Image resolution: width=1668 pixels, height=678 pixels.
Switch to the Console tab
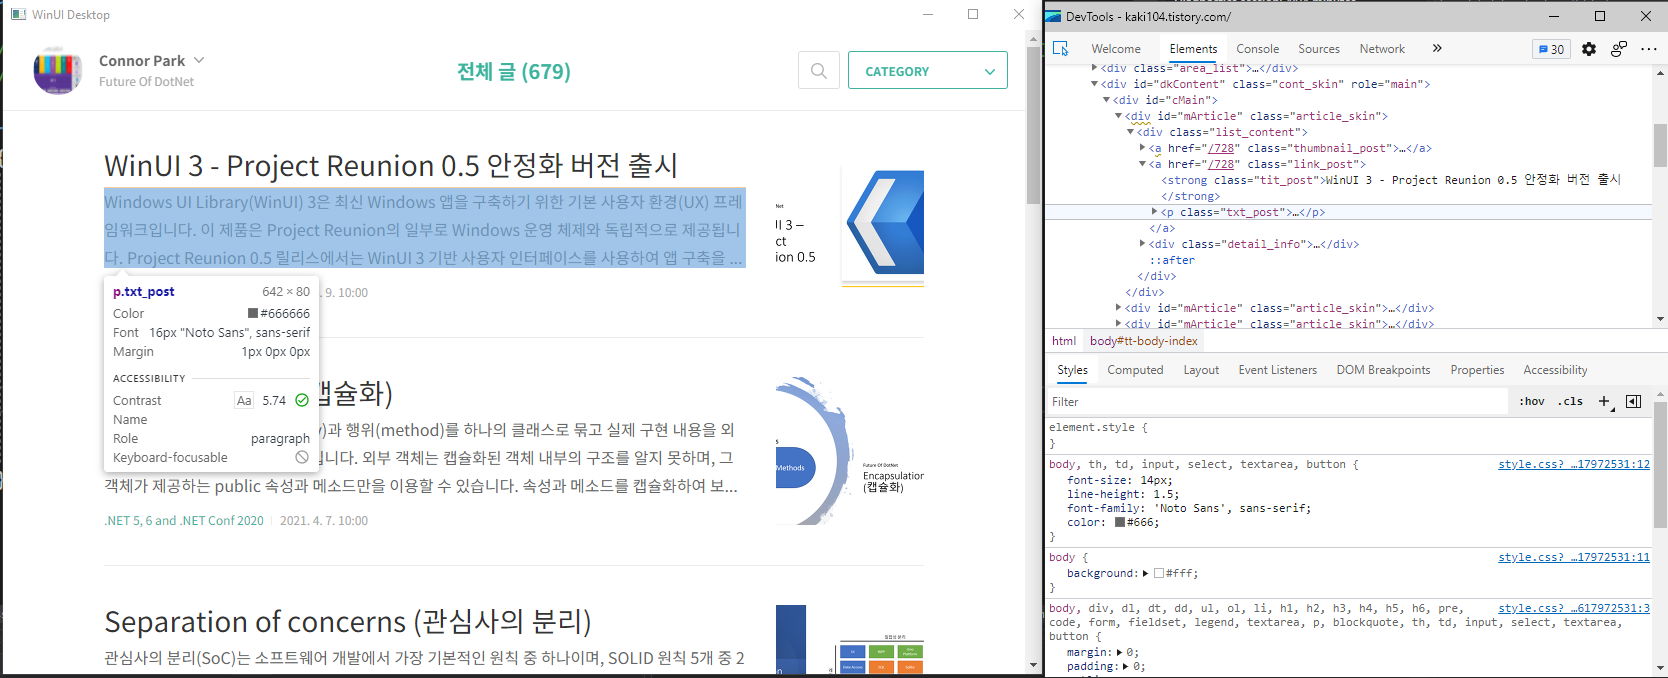1257,48
